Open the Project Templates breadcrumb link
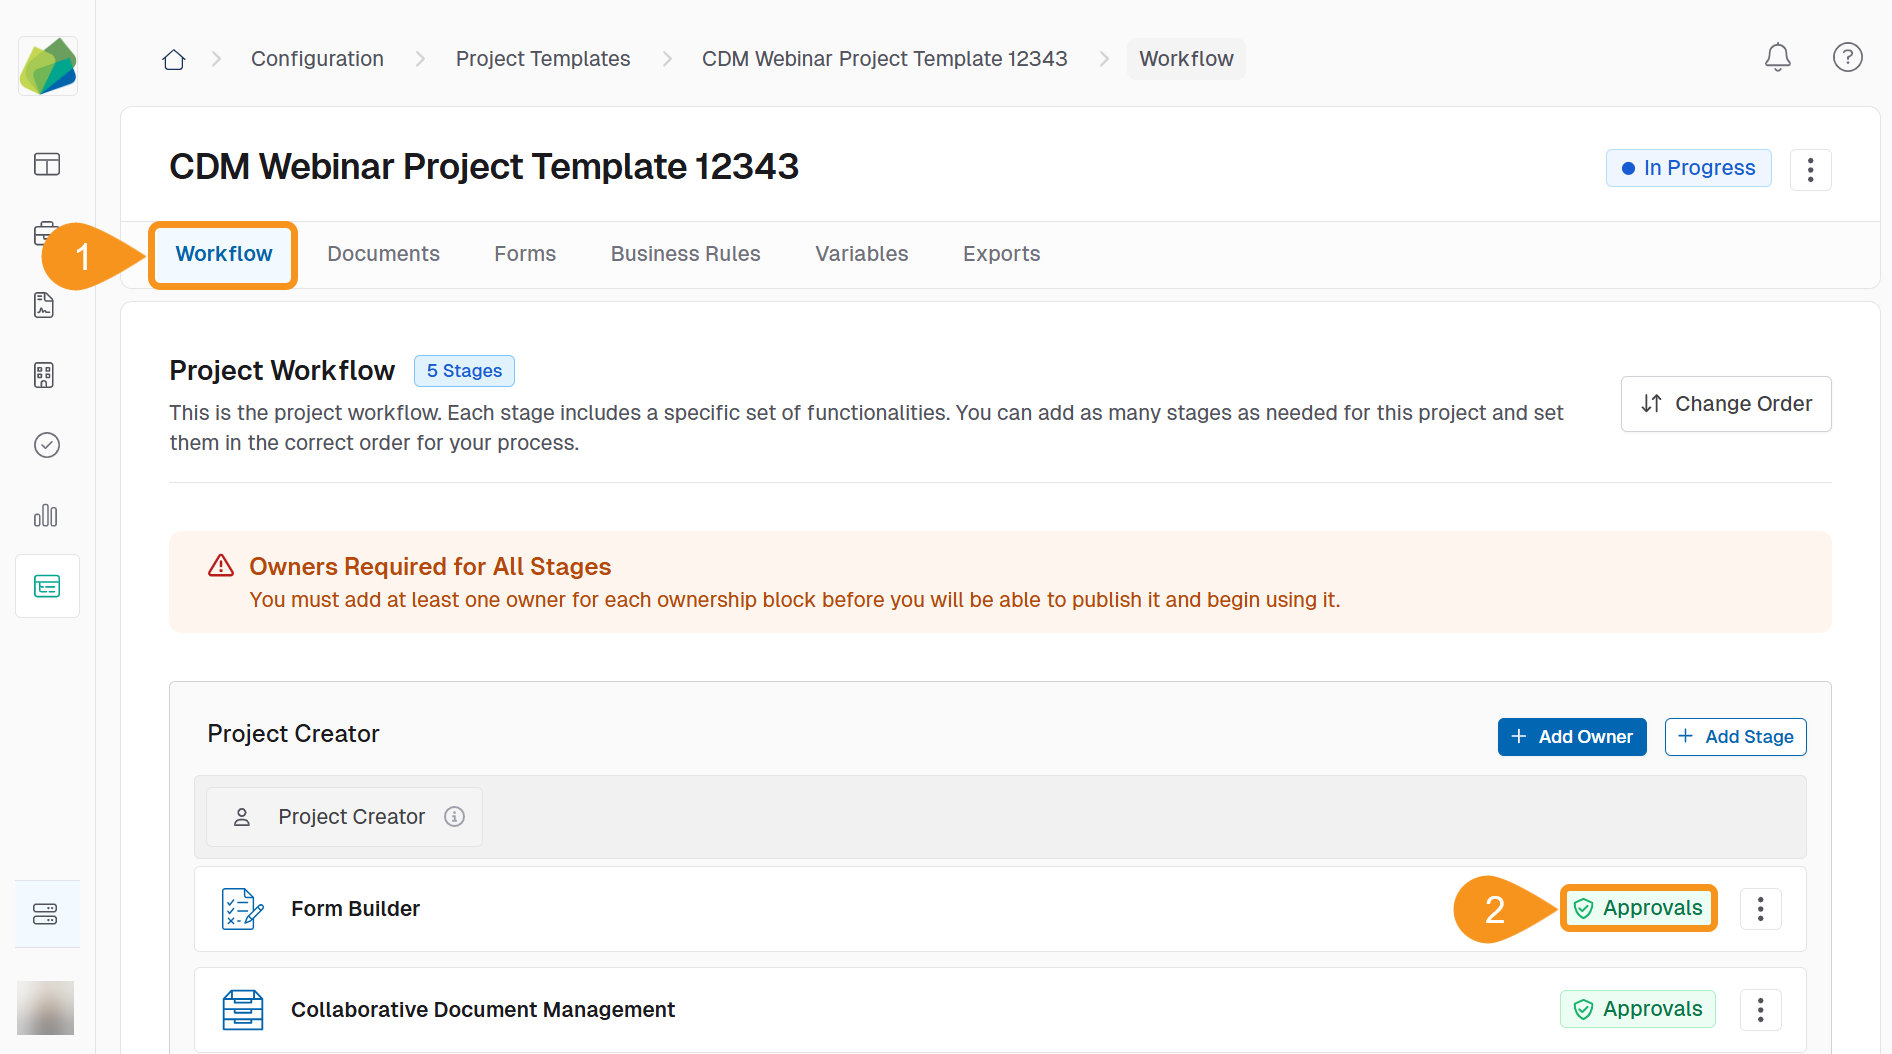1892x1054 pixels. [x=543, y=58]
